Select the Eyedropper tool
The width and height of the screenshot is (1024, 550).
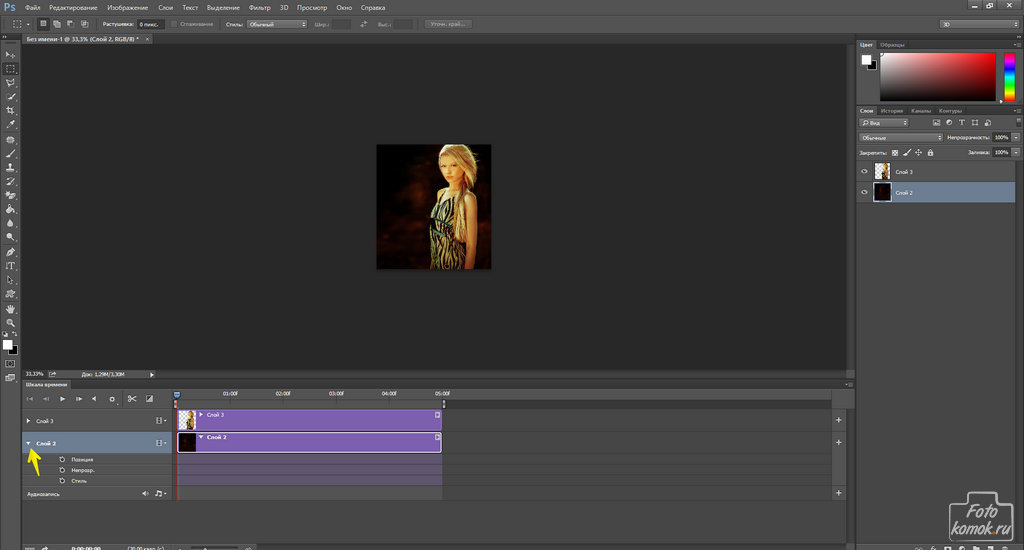(10, 124)
